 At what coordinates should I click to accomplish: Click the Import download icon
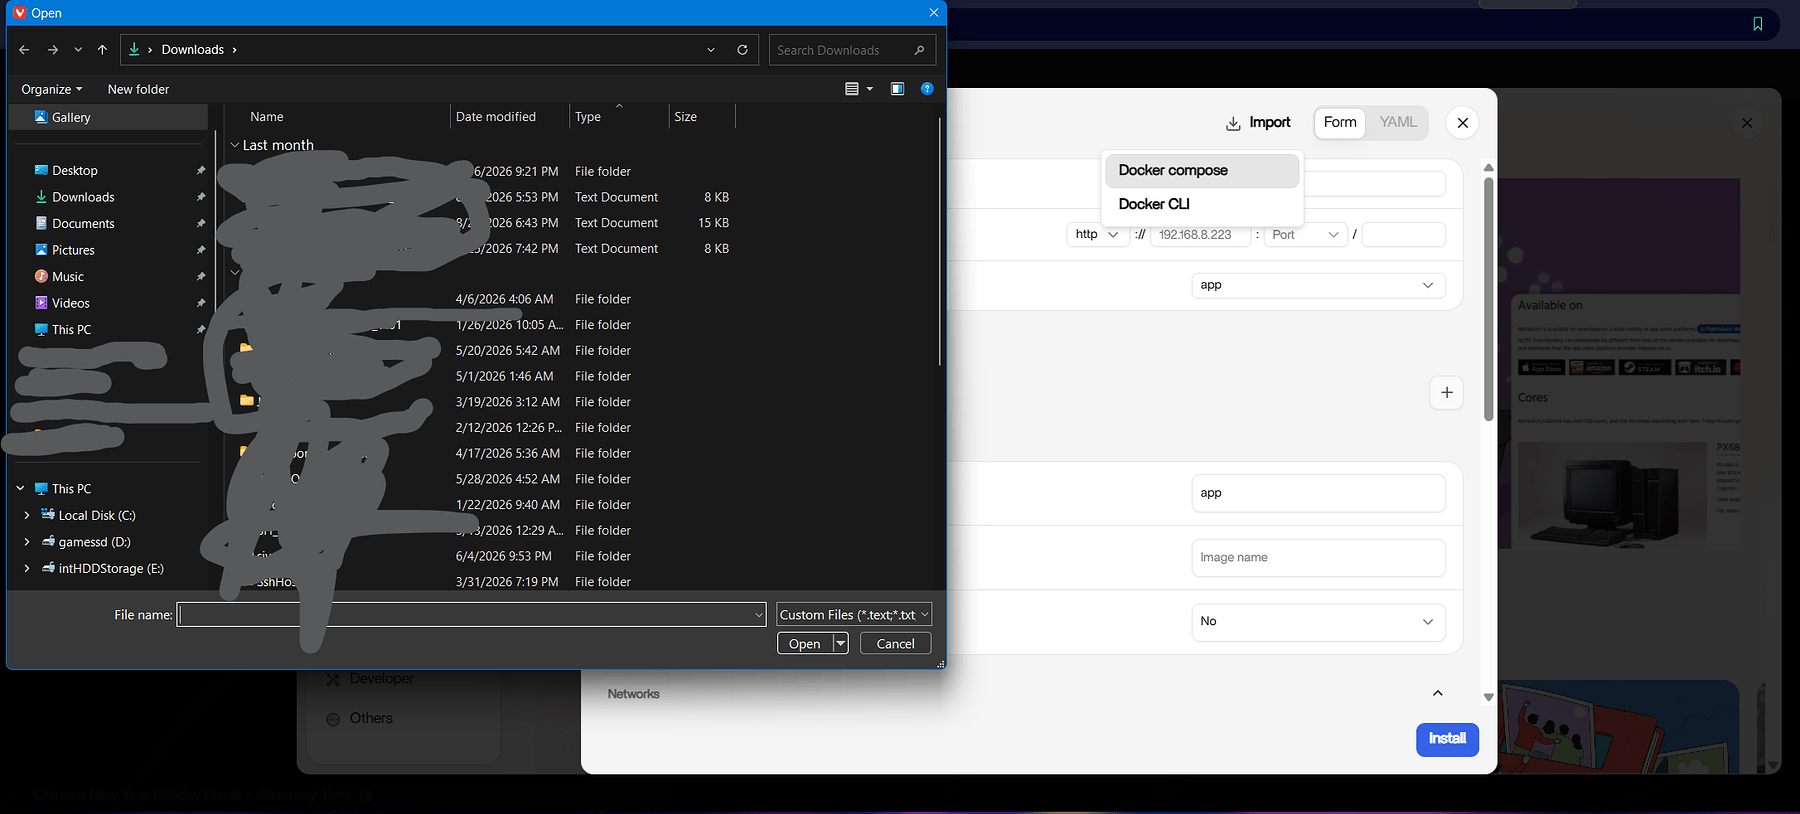coord(1233,124)
